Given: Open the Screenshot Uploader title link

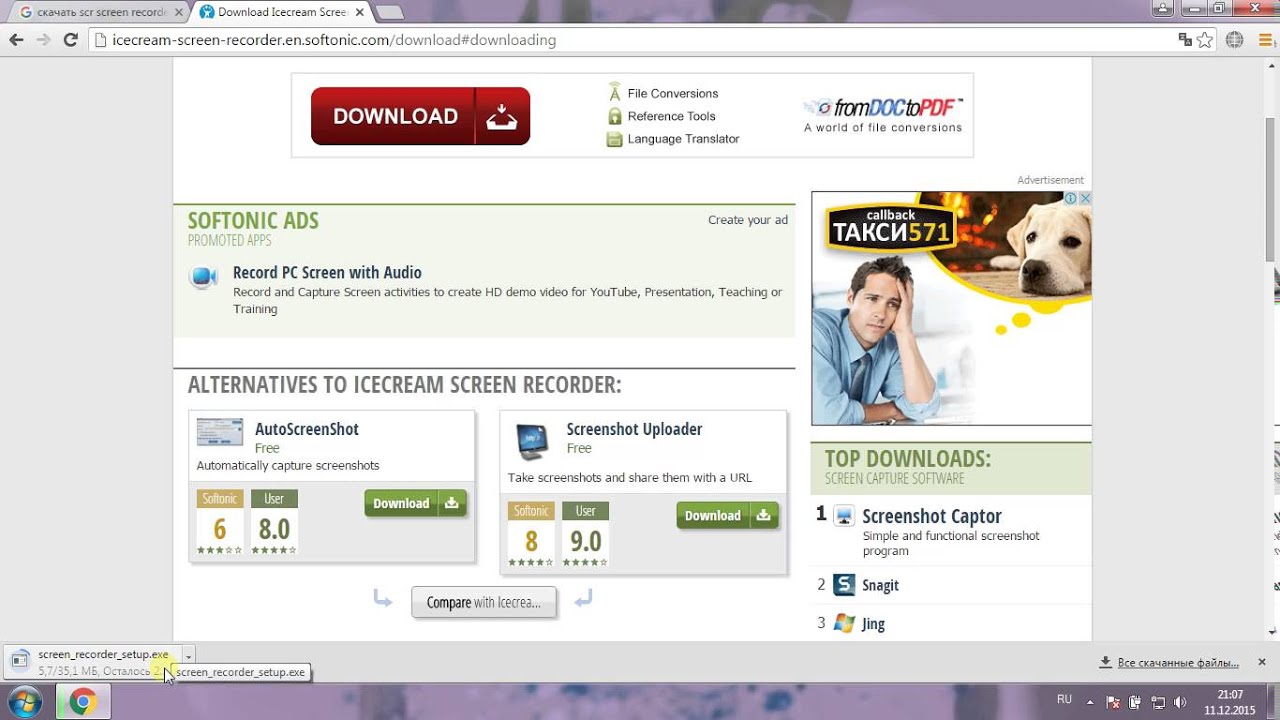Looking at the screenshot, I should (x=634, y=429).
